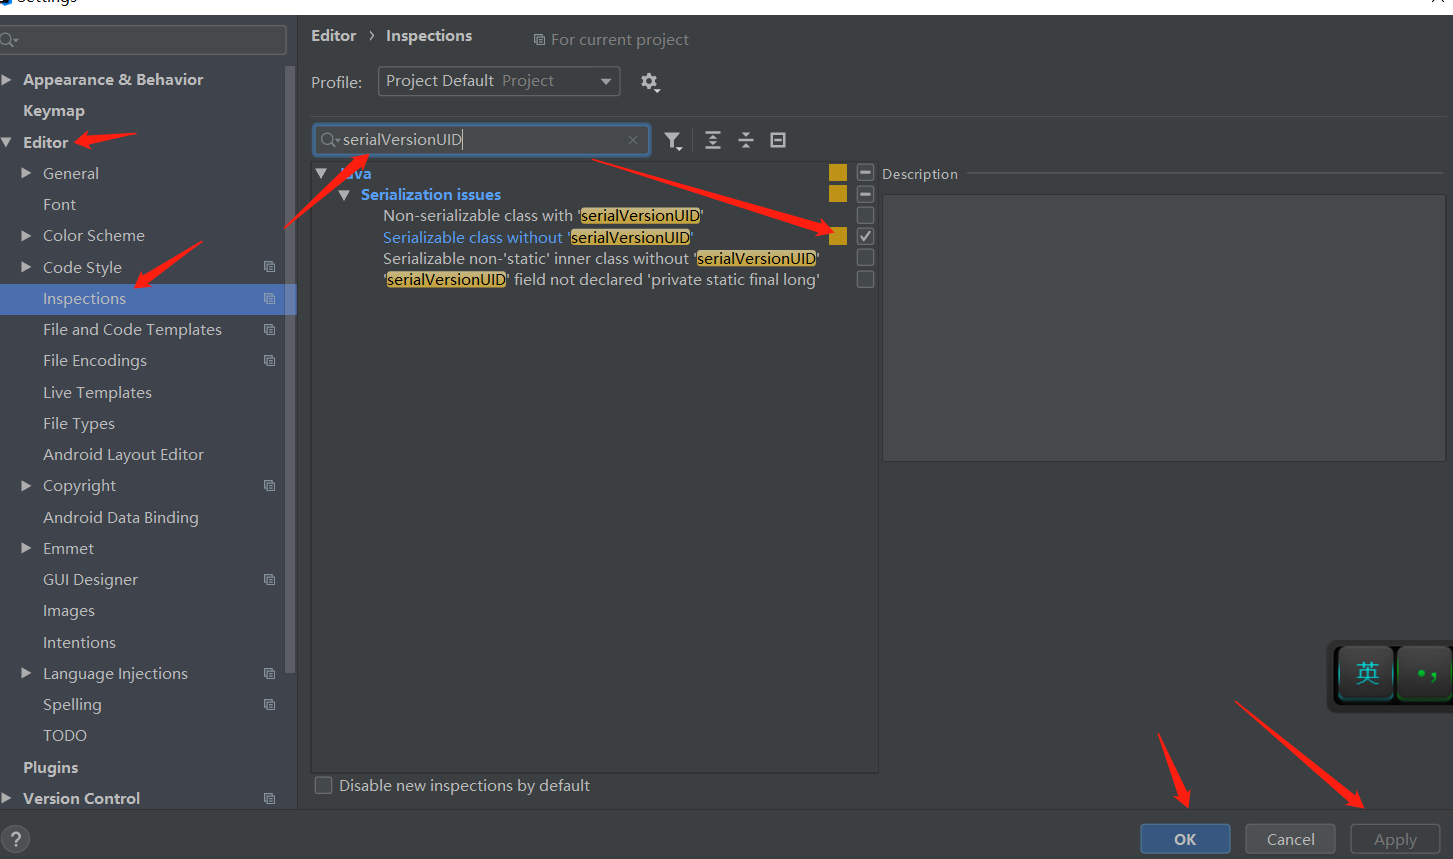Open the Profile dropdown Project Default

(499, 81)
